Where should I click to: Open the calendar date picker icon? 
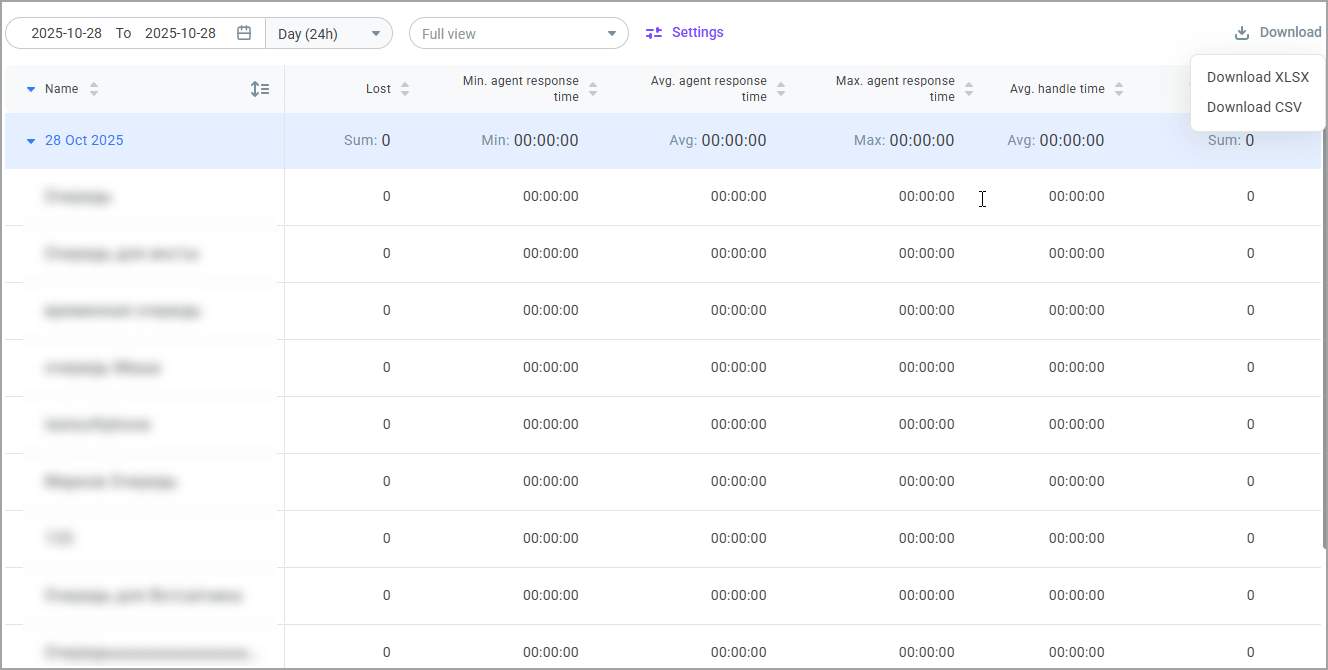[x=243, y=32]
